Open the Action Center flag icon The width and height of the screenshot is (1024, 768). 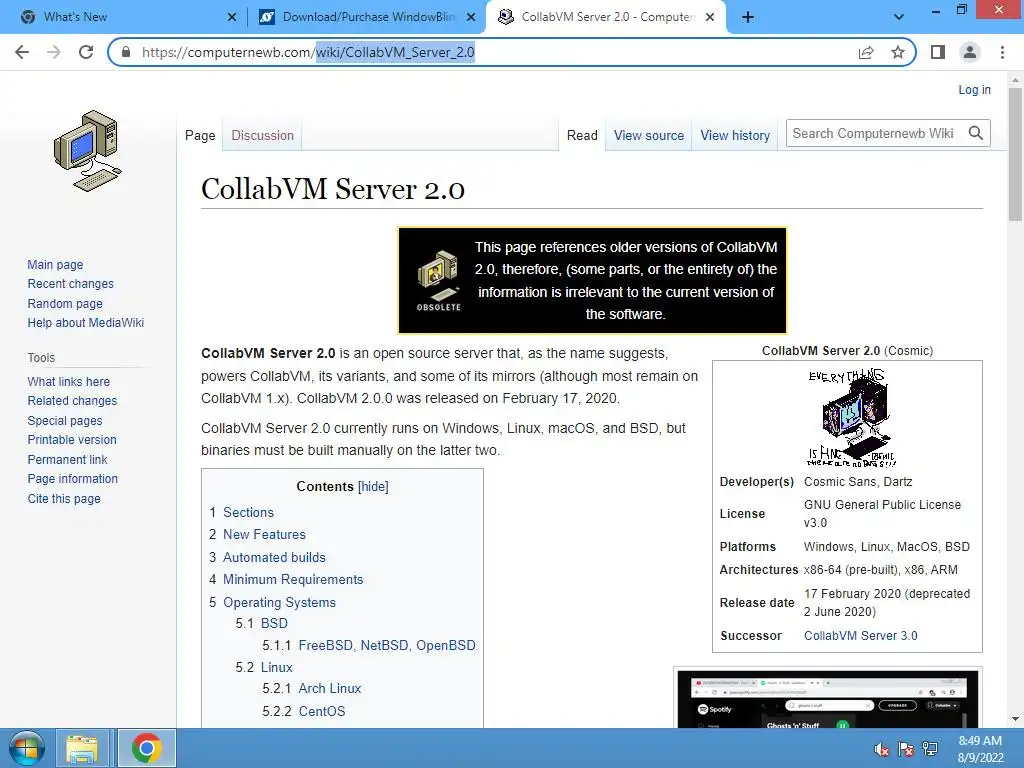click(906, 749)
